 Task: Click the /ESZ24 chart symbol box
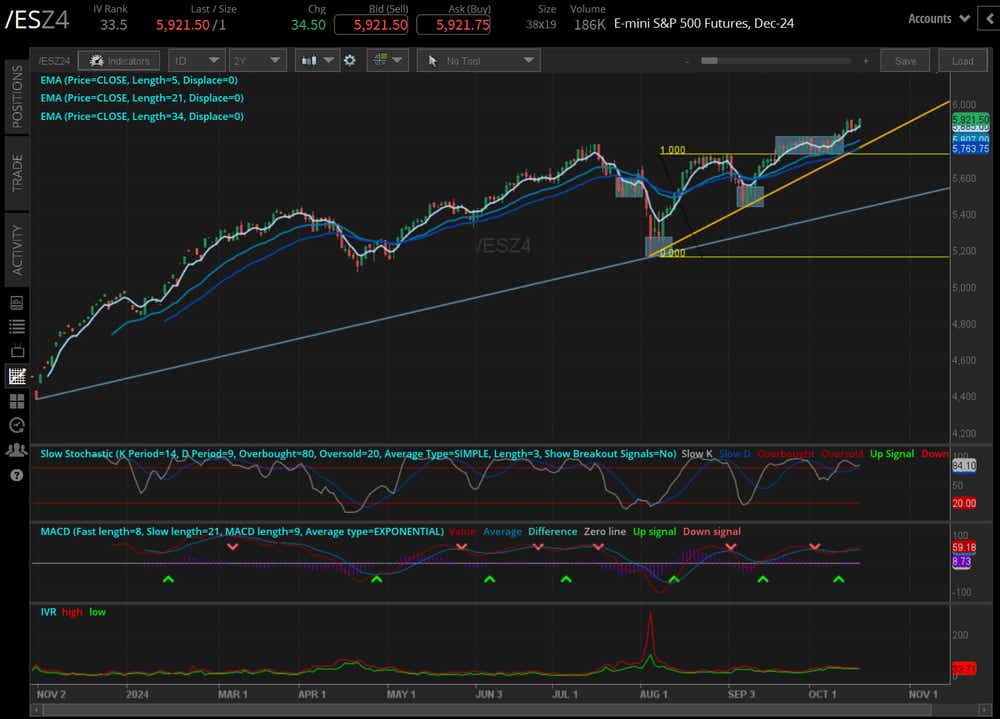click(54, 61)
